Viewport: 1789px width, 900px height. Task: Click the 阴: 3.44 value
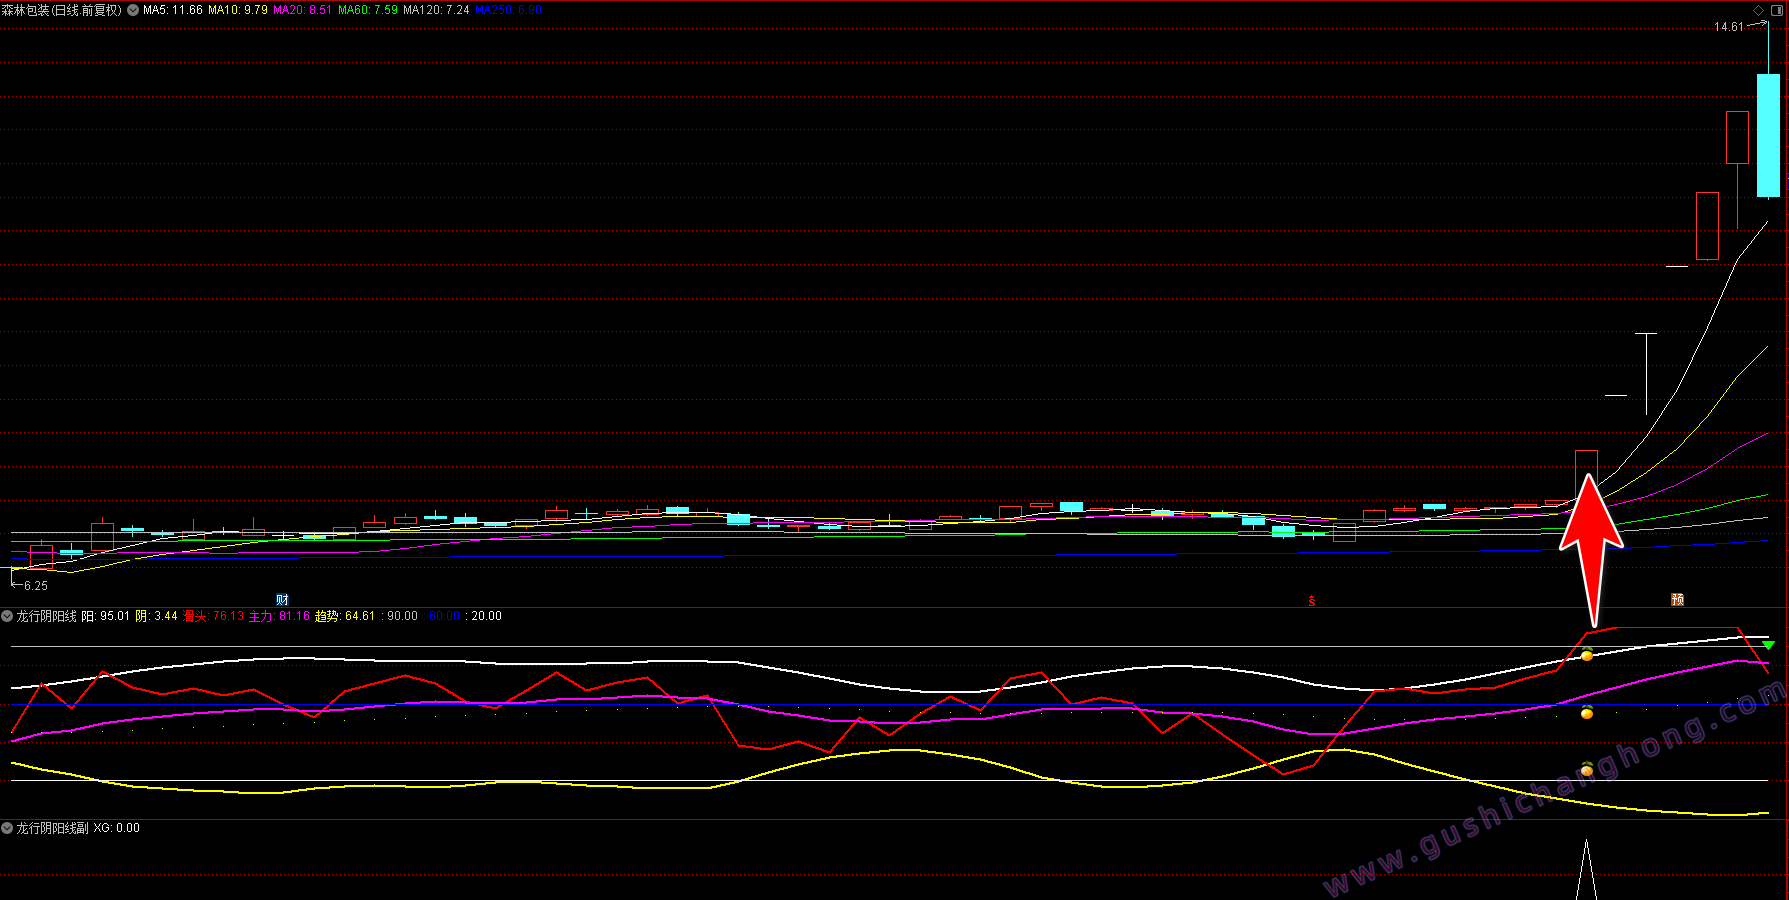pos(157,616)
